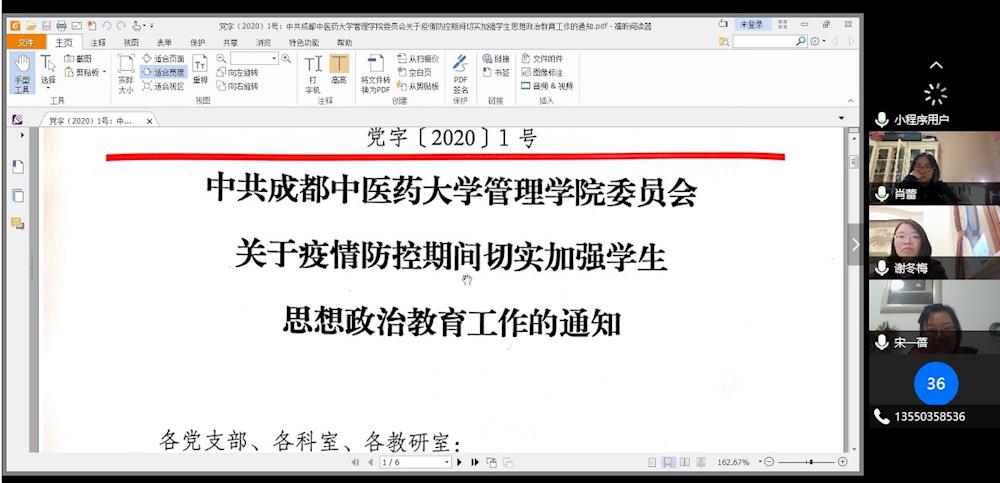Open the Form (表单) ribbon tab

coord(164,43)
